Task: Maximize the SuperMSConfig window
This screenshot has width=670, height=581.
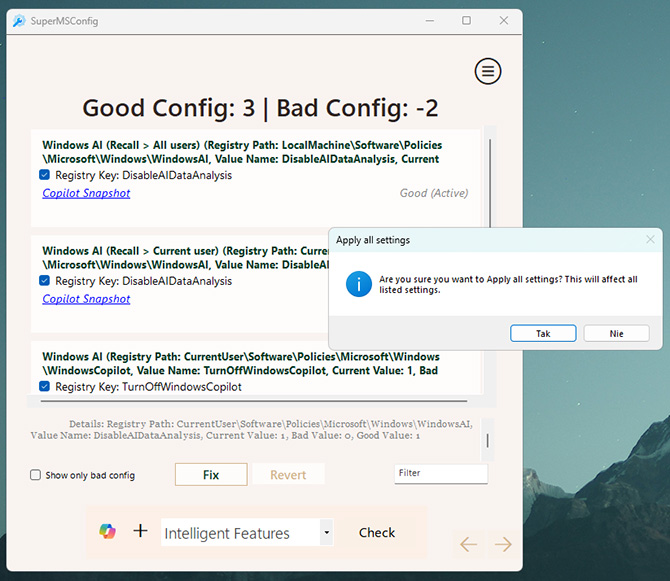Action: point(466,21)
